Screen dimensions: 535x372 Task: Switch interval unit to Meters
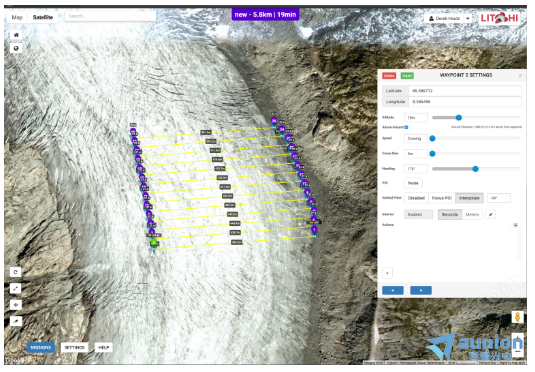pos(472,215)
